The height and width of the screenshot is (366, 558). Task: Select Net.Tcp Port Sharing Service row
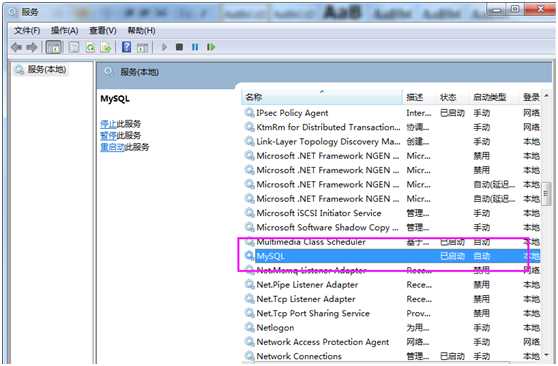pos(391,313)
